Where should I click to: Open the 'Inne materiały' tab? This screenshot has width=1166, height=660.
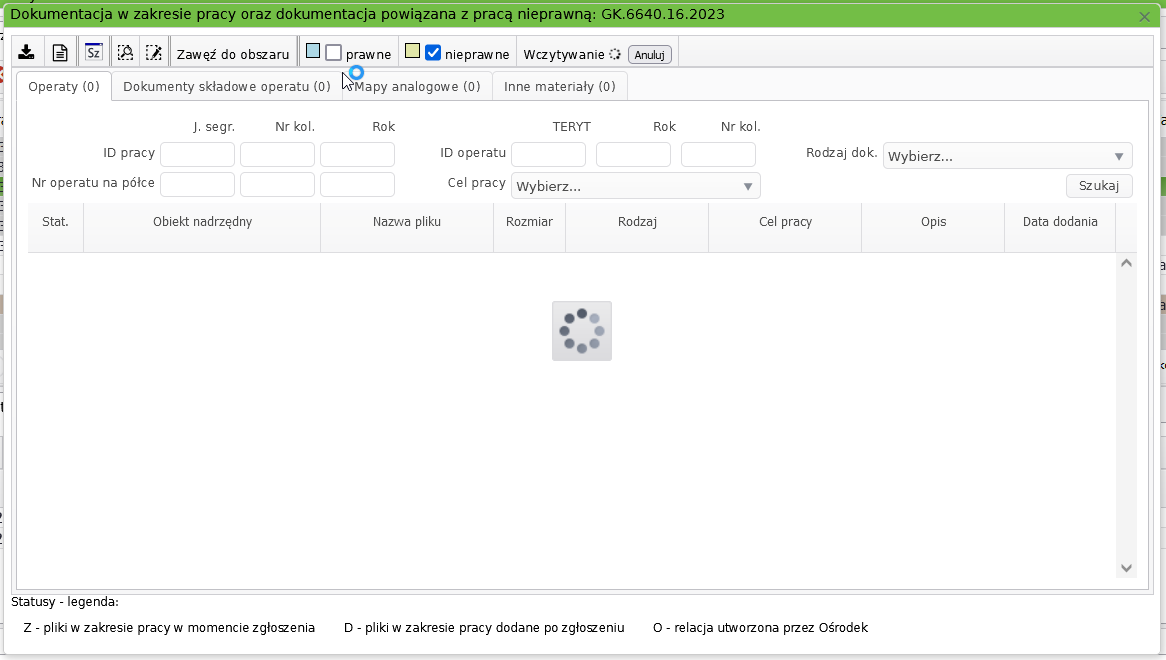(559, 87)
